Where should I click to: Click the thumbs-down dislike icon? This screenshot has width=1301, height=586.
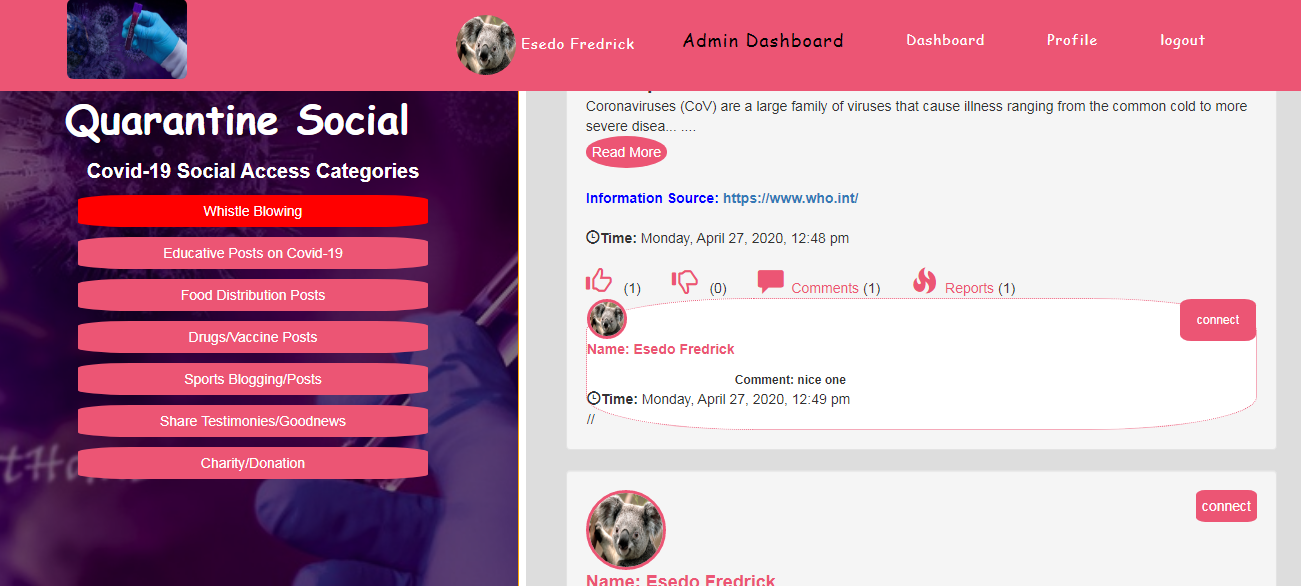pyautogui.click(x=685, y=281)
